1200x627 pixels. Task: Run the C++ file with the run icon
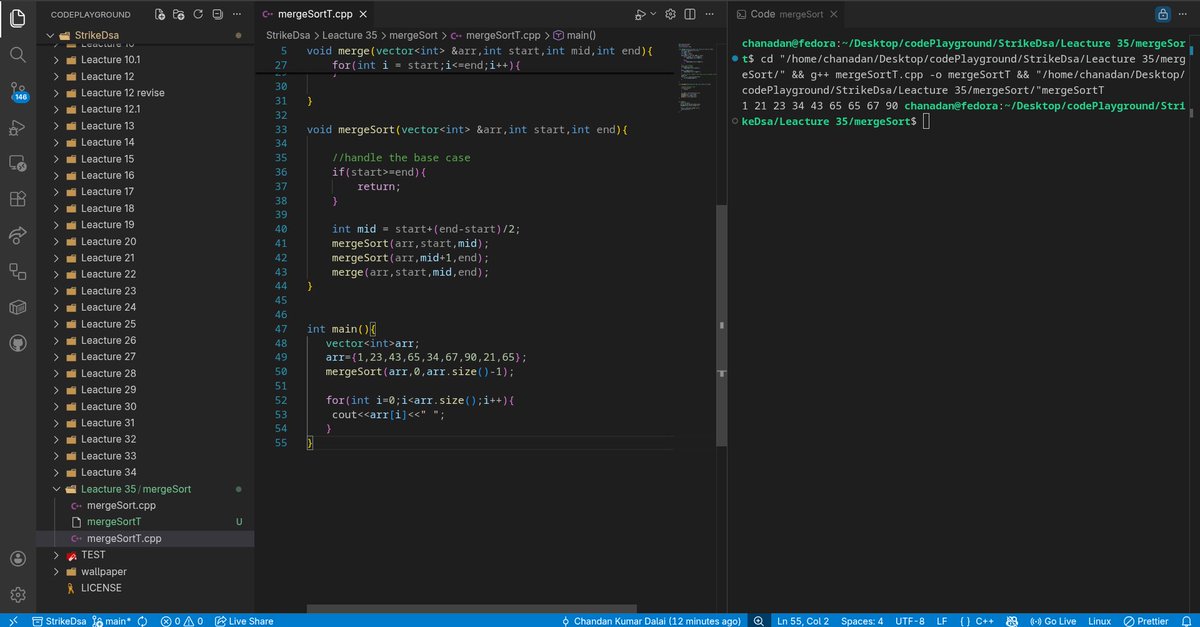pyautogui.click(x=640, y=15)
